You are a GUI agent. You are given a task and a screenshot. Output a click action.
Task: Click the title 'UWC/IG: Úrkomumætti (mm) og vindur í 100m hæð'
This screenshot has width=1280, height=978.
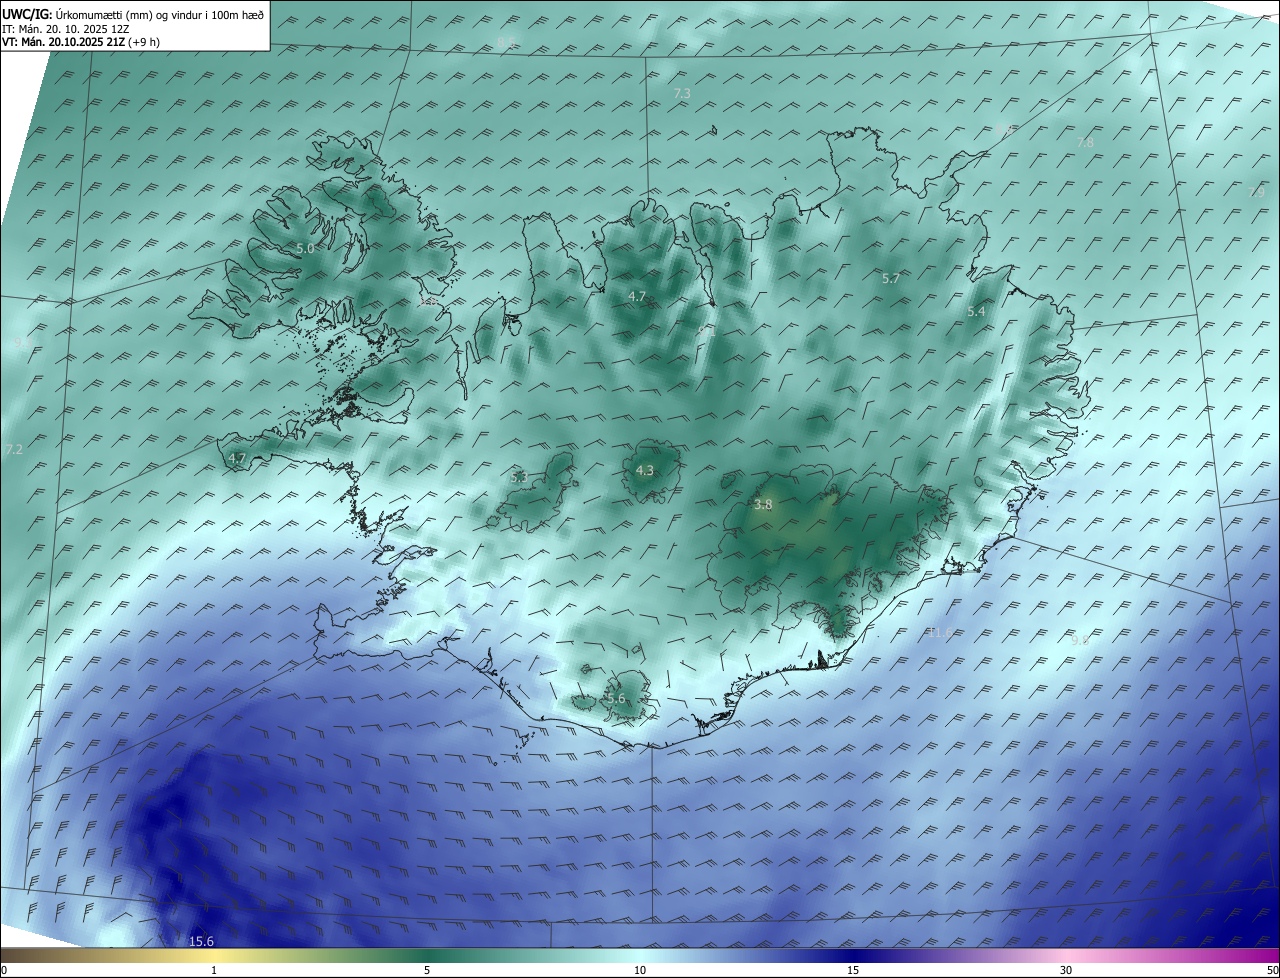pyautogui.click(x=133, y=14)
